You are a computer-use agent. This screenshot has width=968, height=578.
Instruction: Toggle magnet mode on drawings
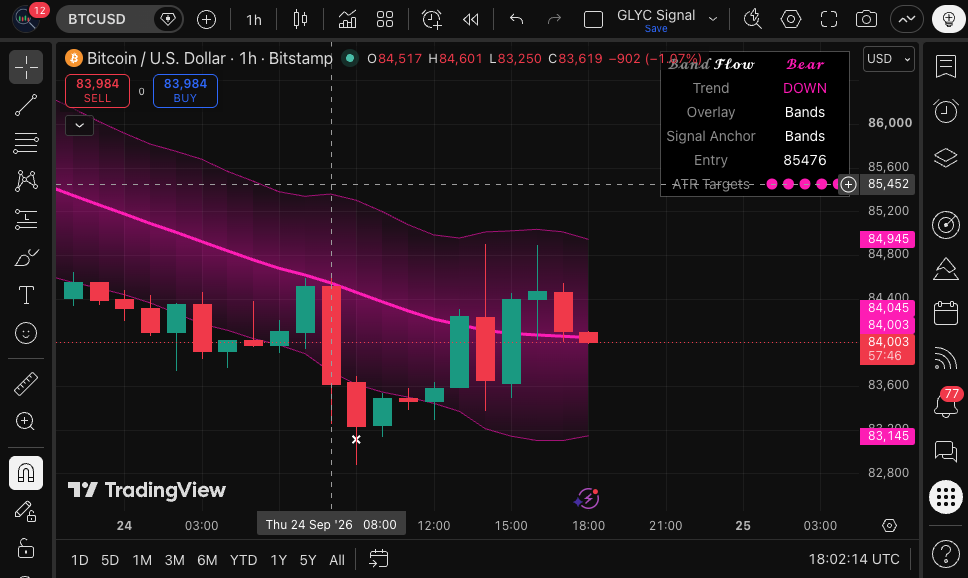[26, 473]
